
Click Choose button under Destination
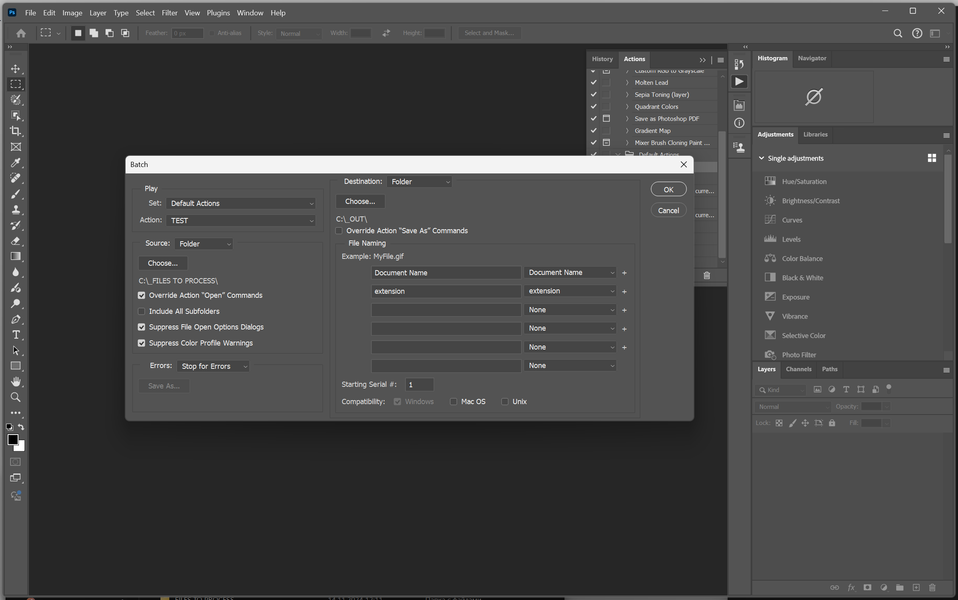(x=360, y=201)
